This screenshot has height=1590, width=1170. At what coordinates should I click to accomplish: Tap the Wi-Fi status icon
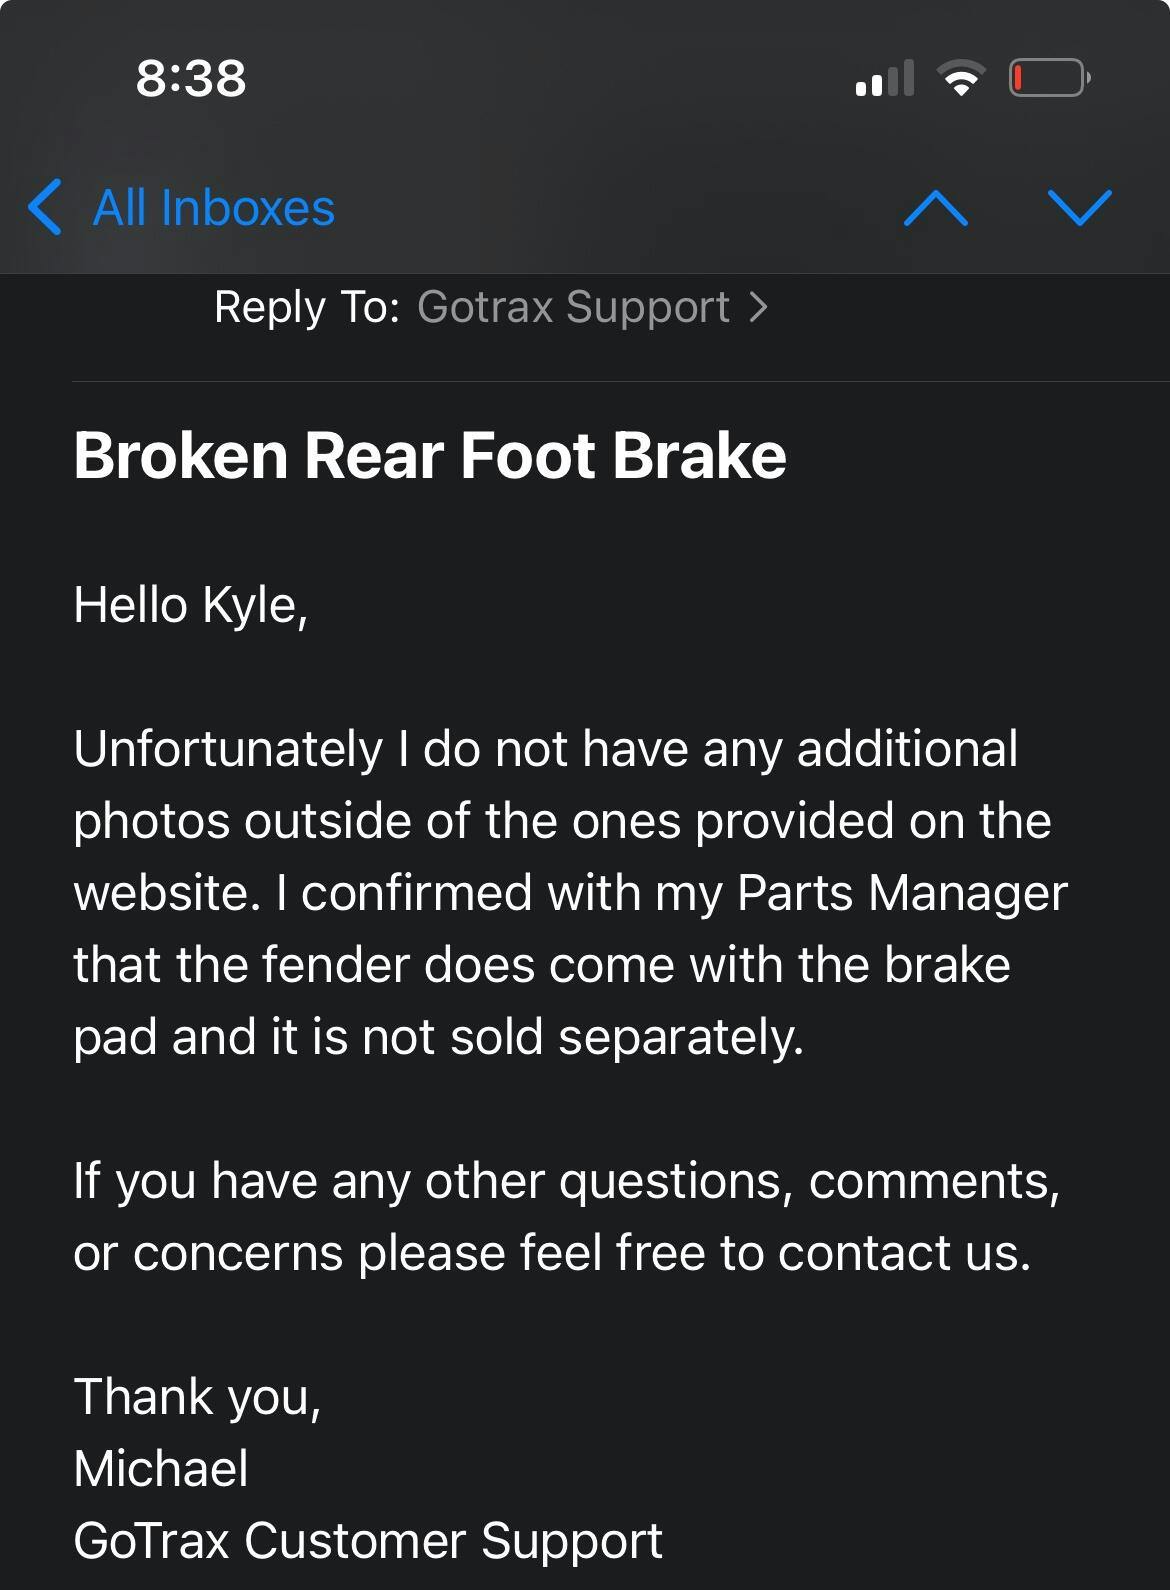961,78
